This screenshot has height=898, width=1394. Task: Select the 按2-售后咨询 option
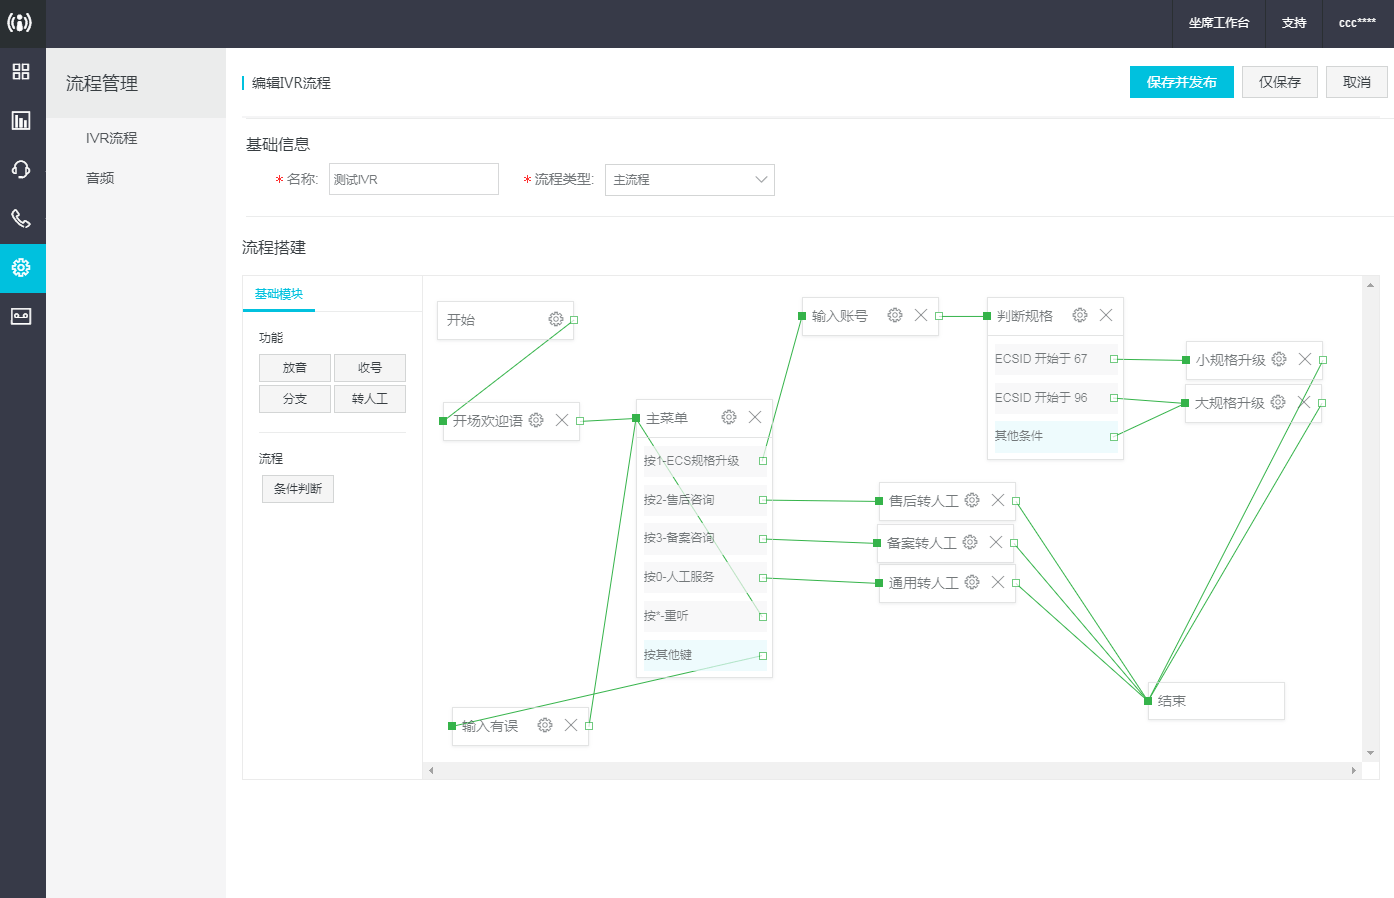[x=704, y=500]
